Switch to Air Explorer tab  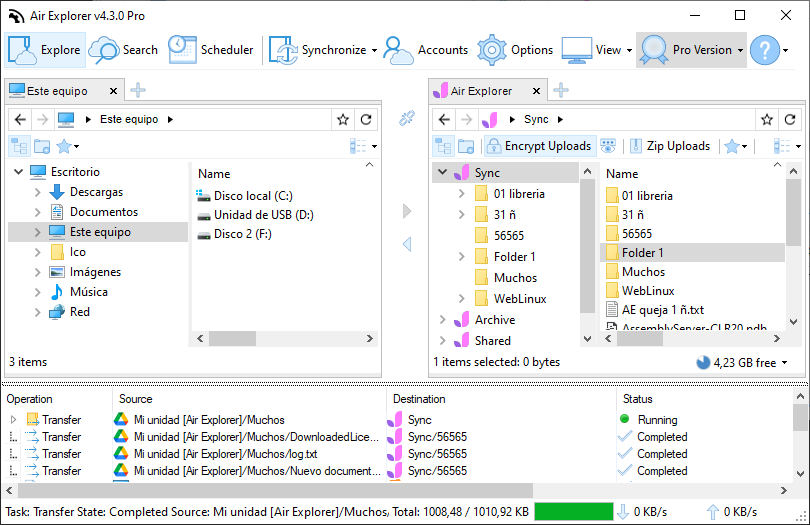coord(481,91)
